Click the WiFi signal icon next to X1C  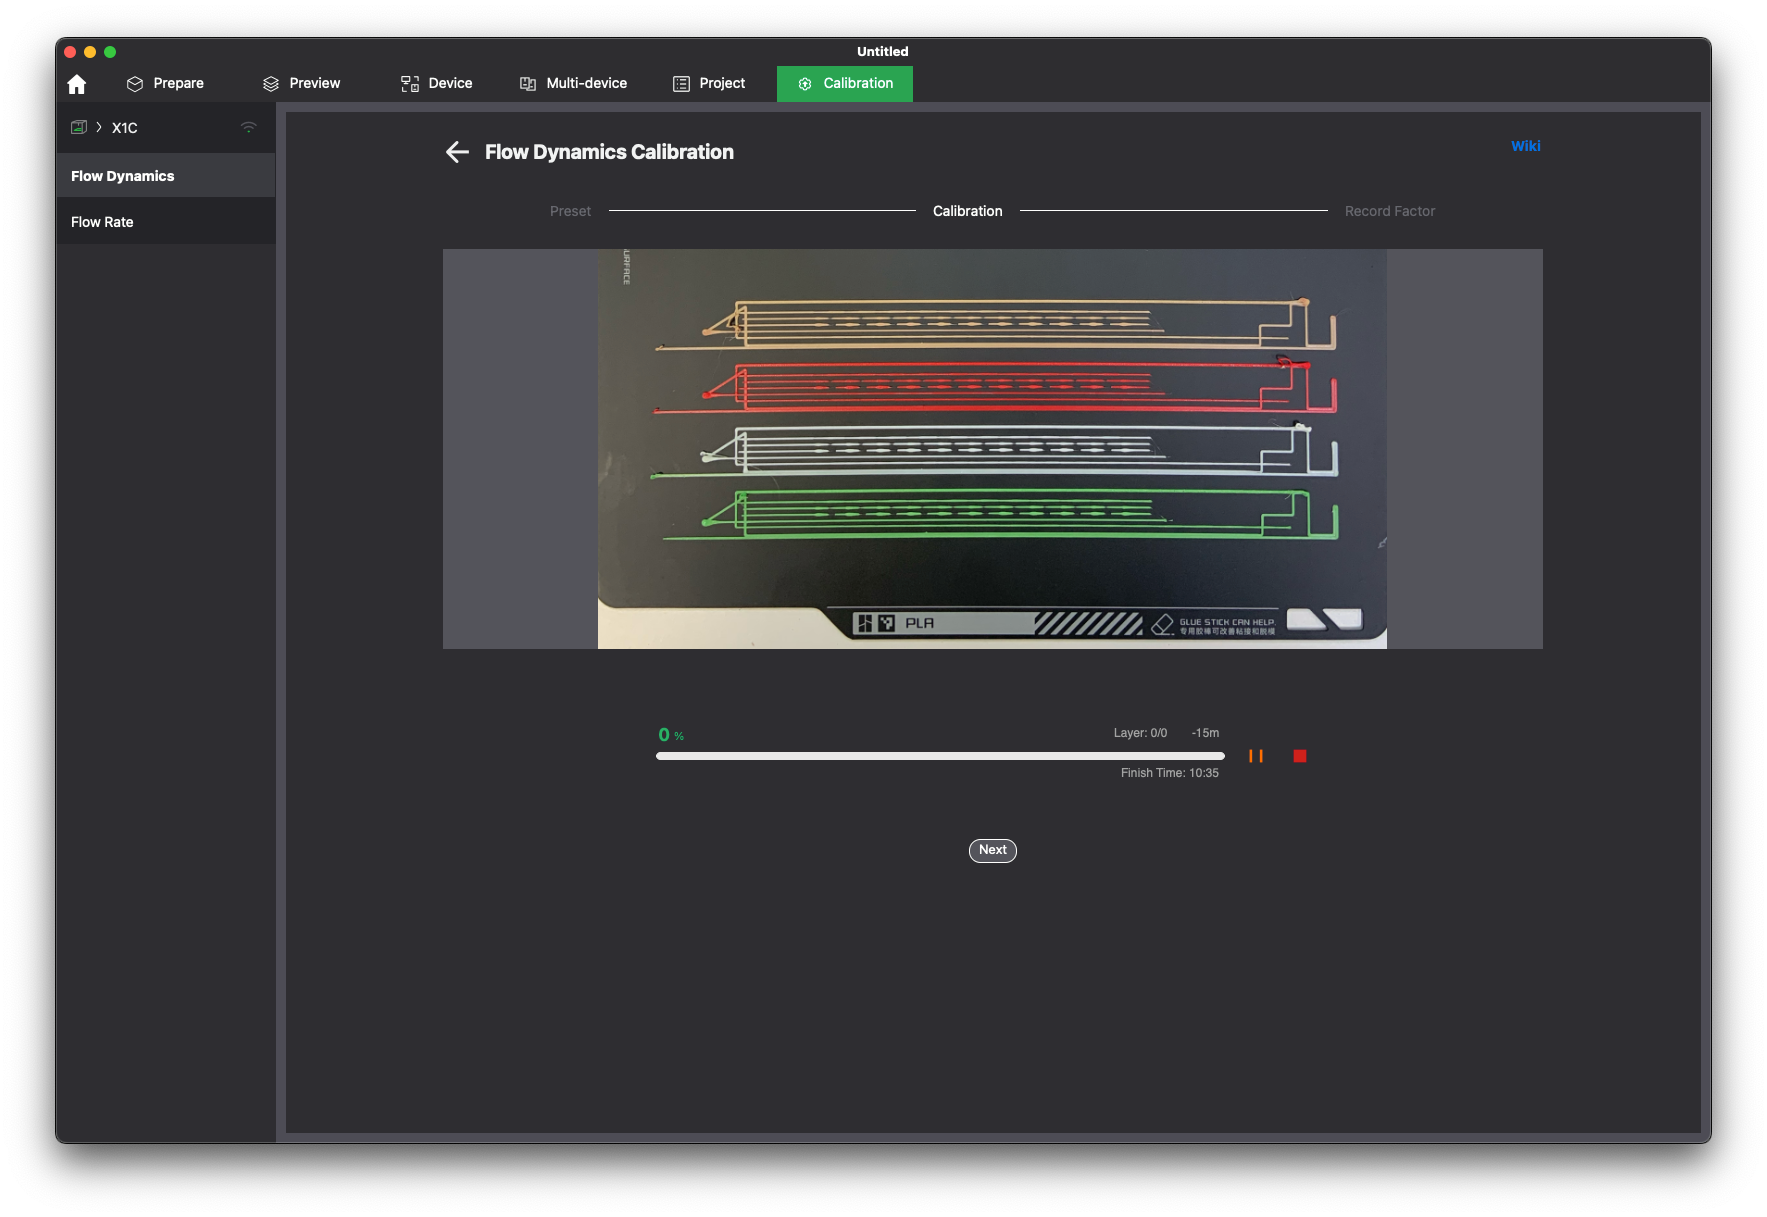coord(249,127)
